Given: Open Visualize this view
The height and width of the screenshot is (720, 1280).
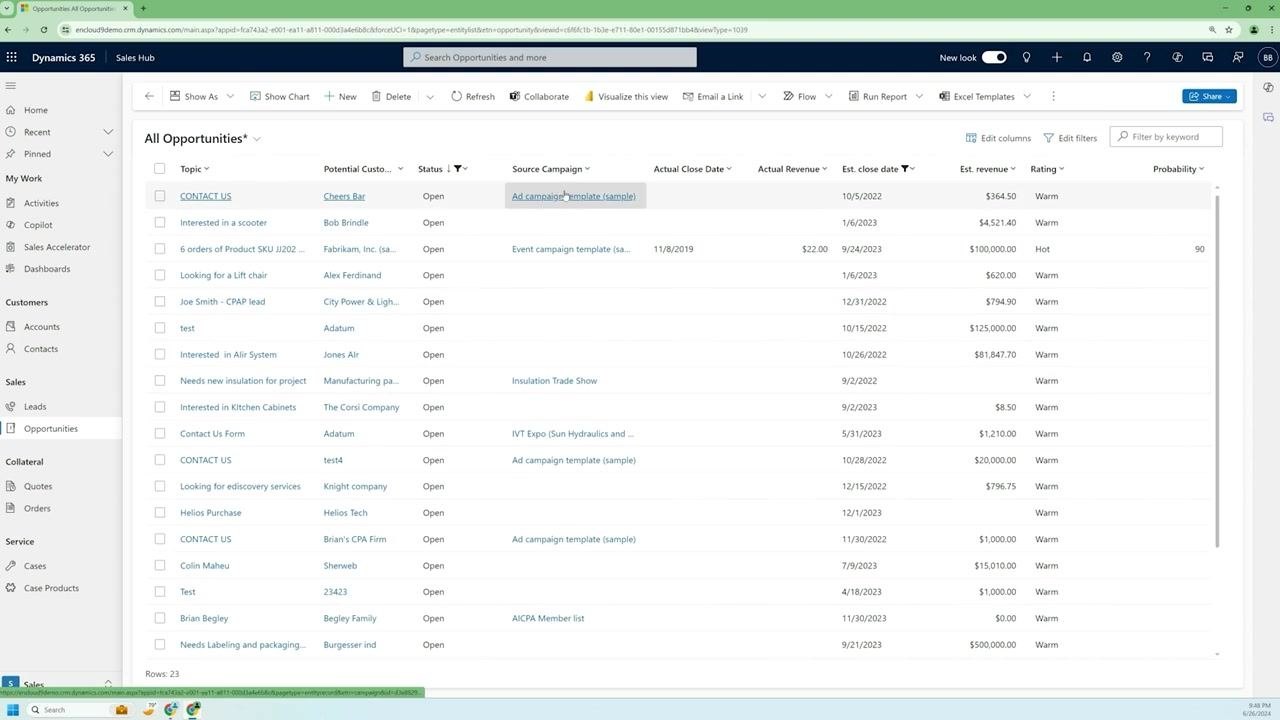Looking at the screenshot, I should 626,96.
